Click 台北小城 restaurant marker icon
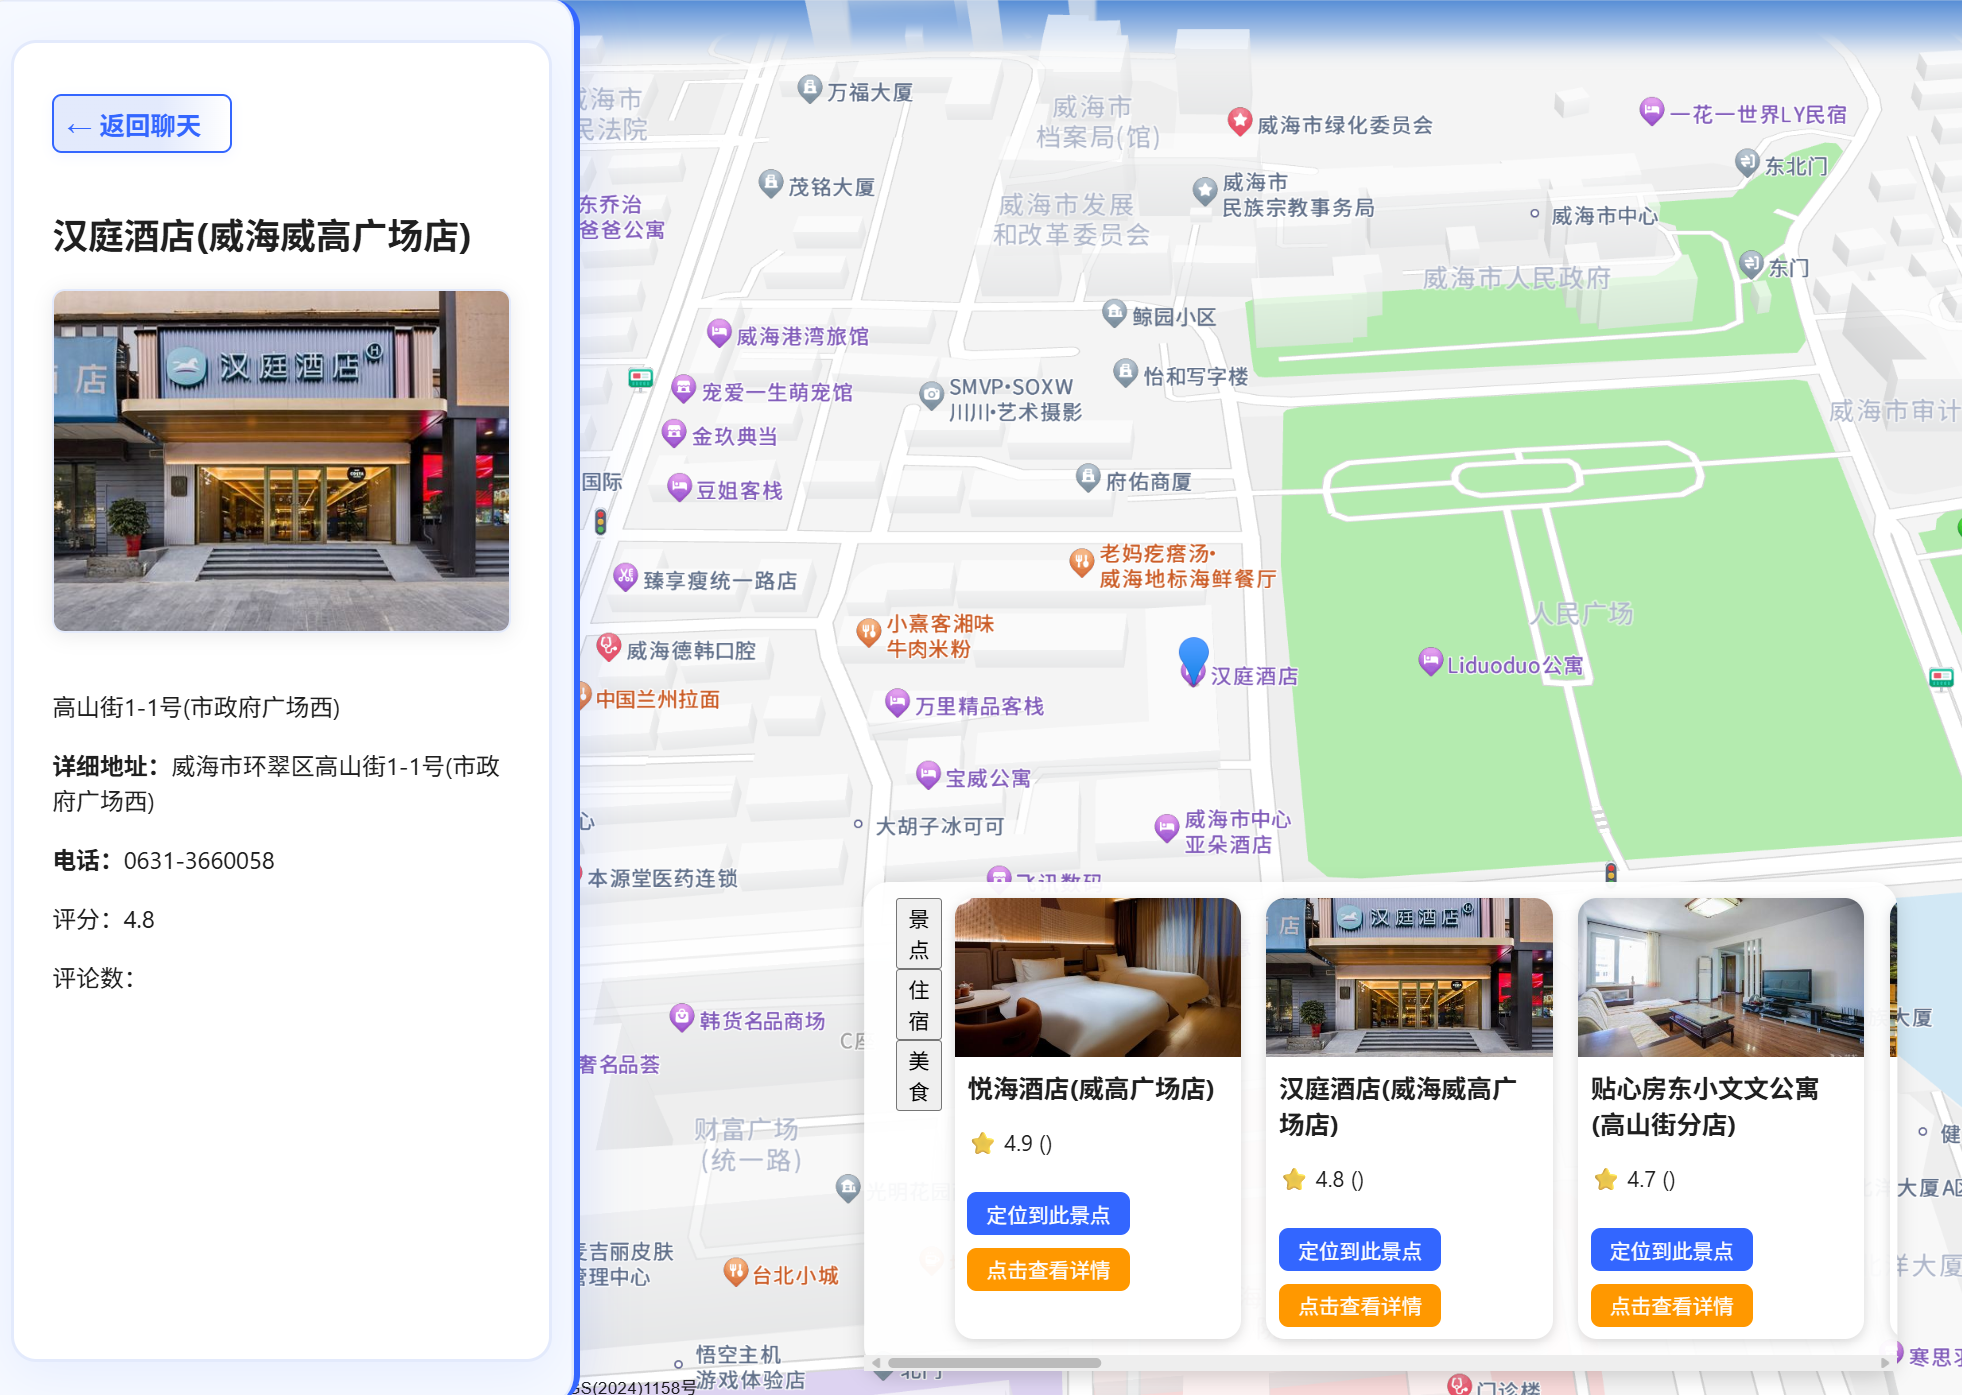This screenshot has width=1962, height=1395. tap(735, 1271)
